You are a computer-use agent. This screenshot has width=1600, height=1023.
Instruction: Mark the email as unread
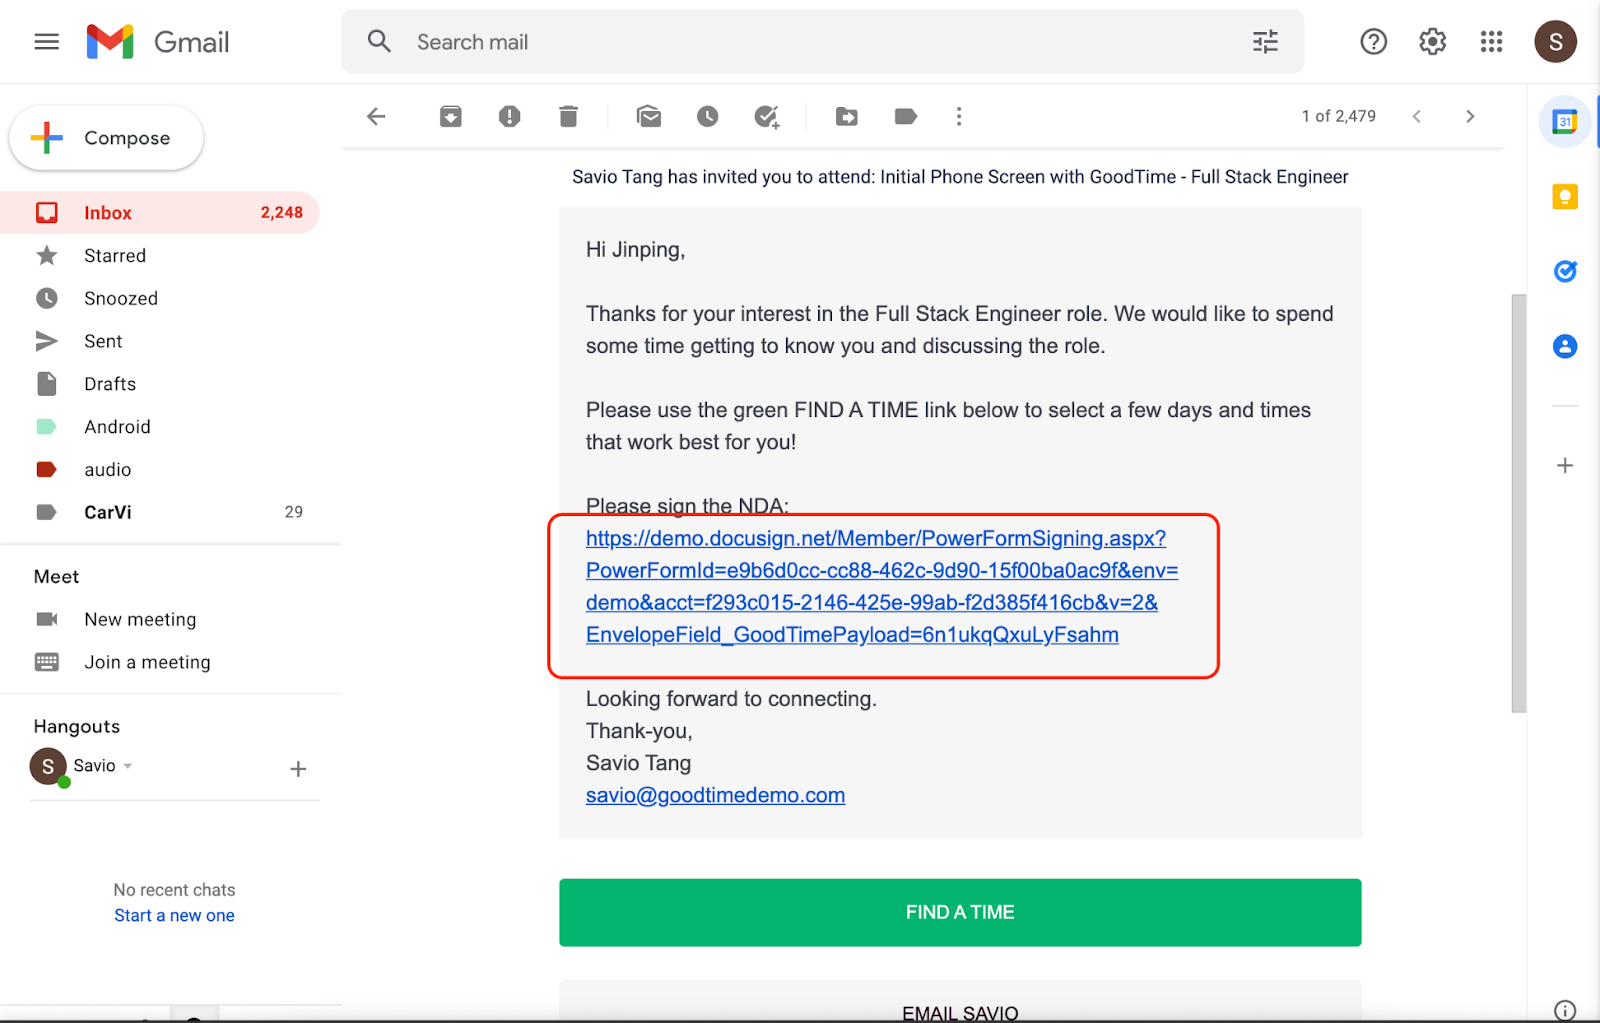click(x=649, y=117)
